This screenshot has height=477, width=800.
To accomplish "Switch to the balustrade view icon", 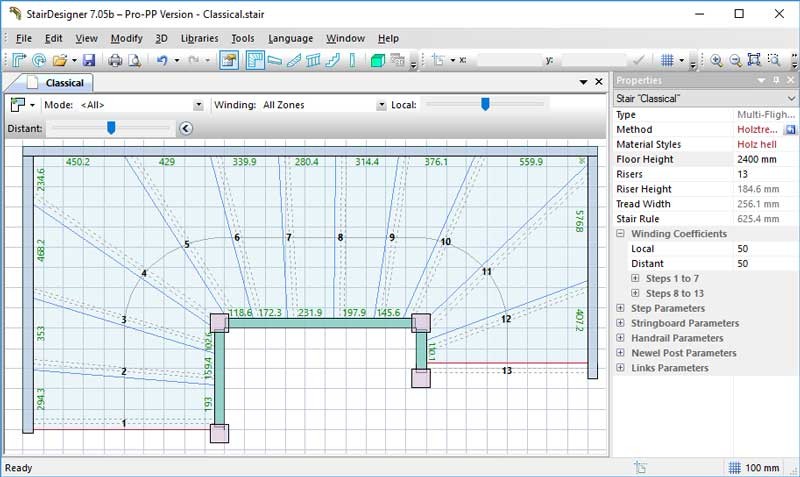I will pyautogui.click(x=313, y=60).
